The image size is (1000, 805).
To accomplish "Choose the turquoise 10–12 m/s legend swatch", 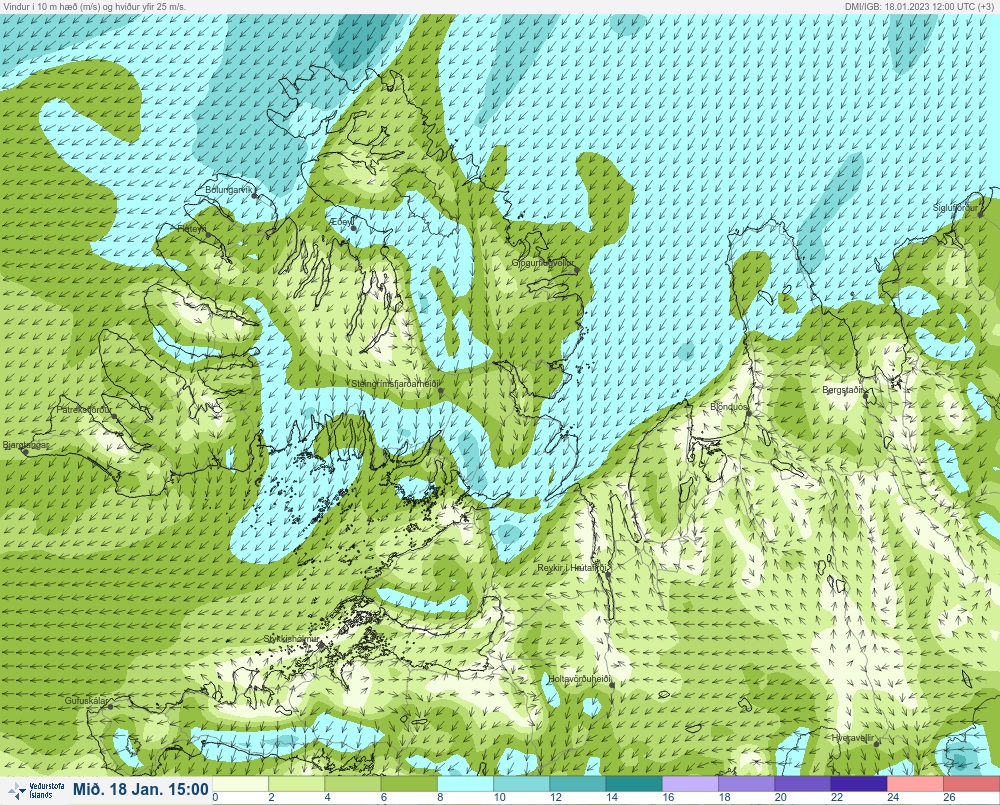I will (521, 783).
